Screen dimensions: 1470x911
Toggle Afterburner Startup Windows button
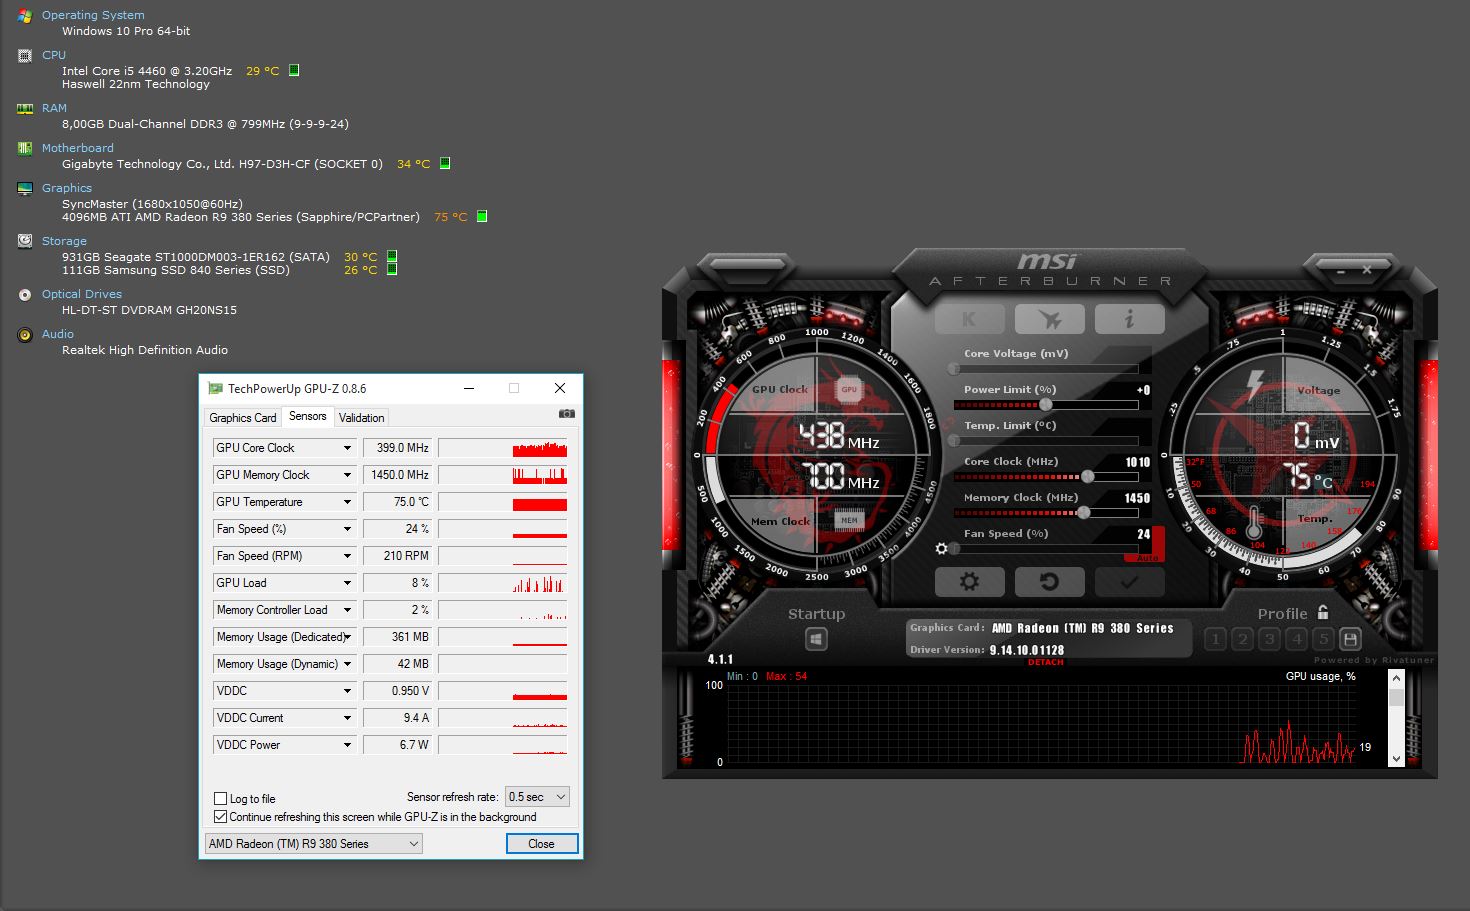tap(817, 639)
